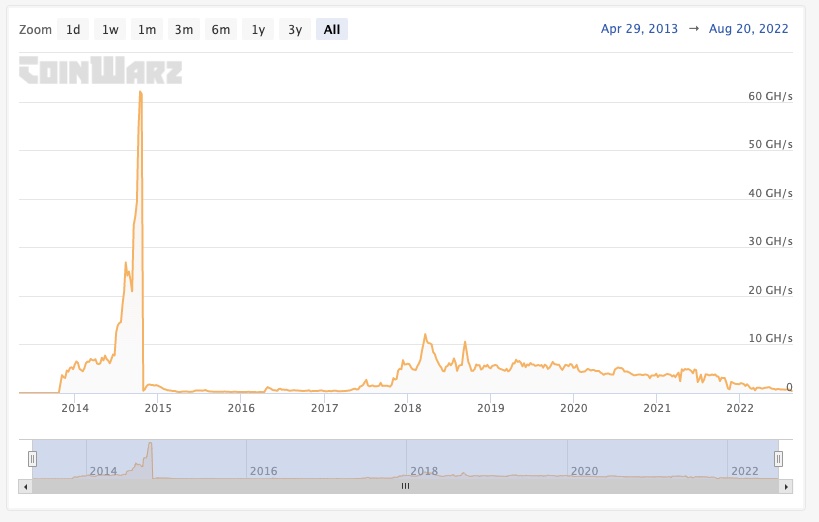Click the scrollbar grip with three lines
819x522 pixels.
405,486
